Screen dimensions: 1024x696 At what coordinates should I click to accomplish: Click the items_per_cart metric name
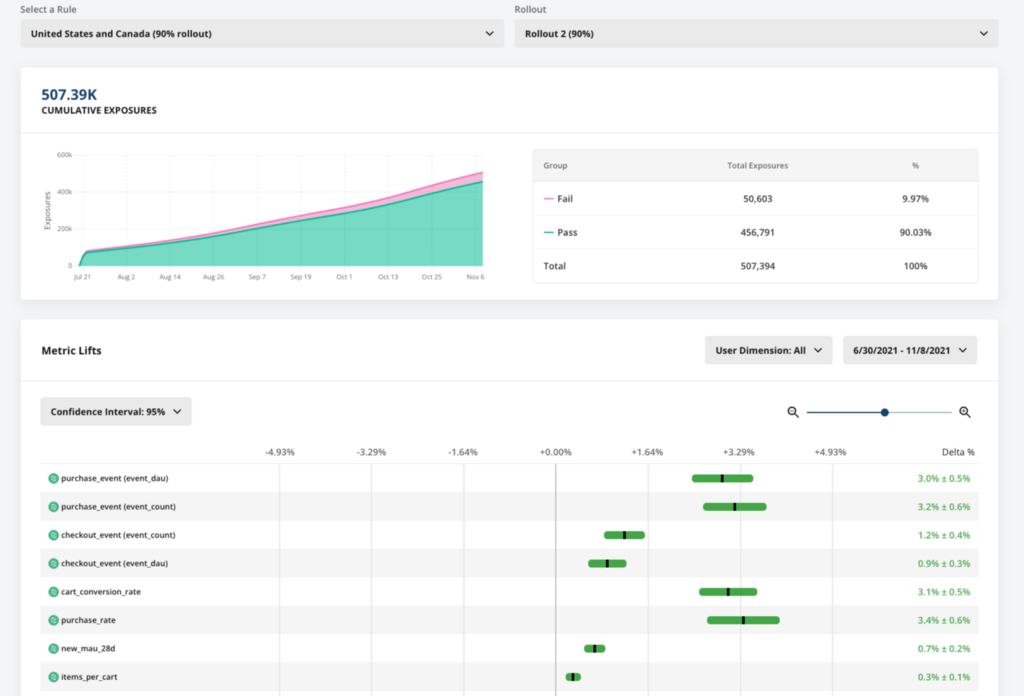click(x=89, y=677)
